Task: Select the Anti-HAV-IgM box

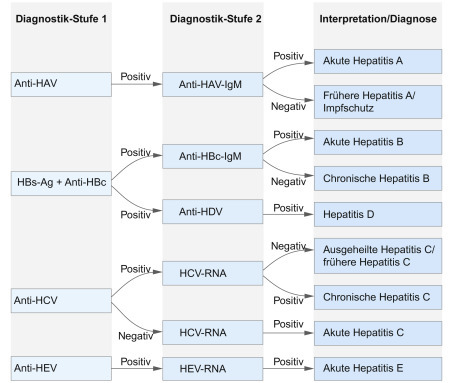Action: click(213, 84)
